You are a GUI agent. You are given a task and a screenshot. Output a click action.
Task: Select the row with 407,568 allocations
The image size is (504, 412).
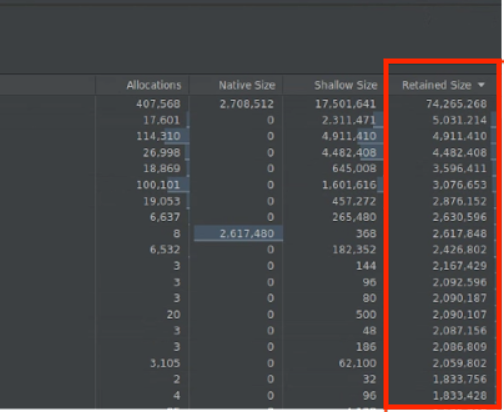pos(248,104)
